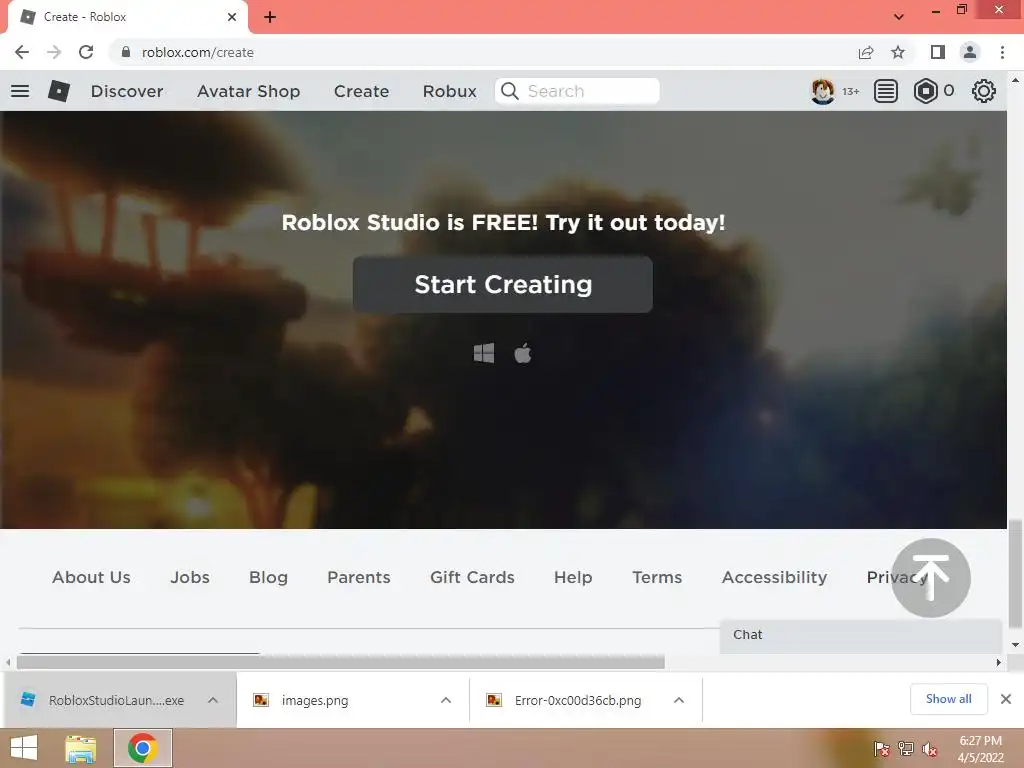
Task: Click the browser forward arrow
Action: 54,52
